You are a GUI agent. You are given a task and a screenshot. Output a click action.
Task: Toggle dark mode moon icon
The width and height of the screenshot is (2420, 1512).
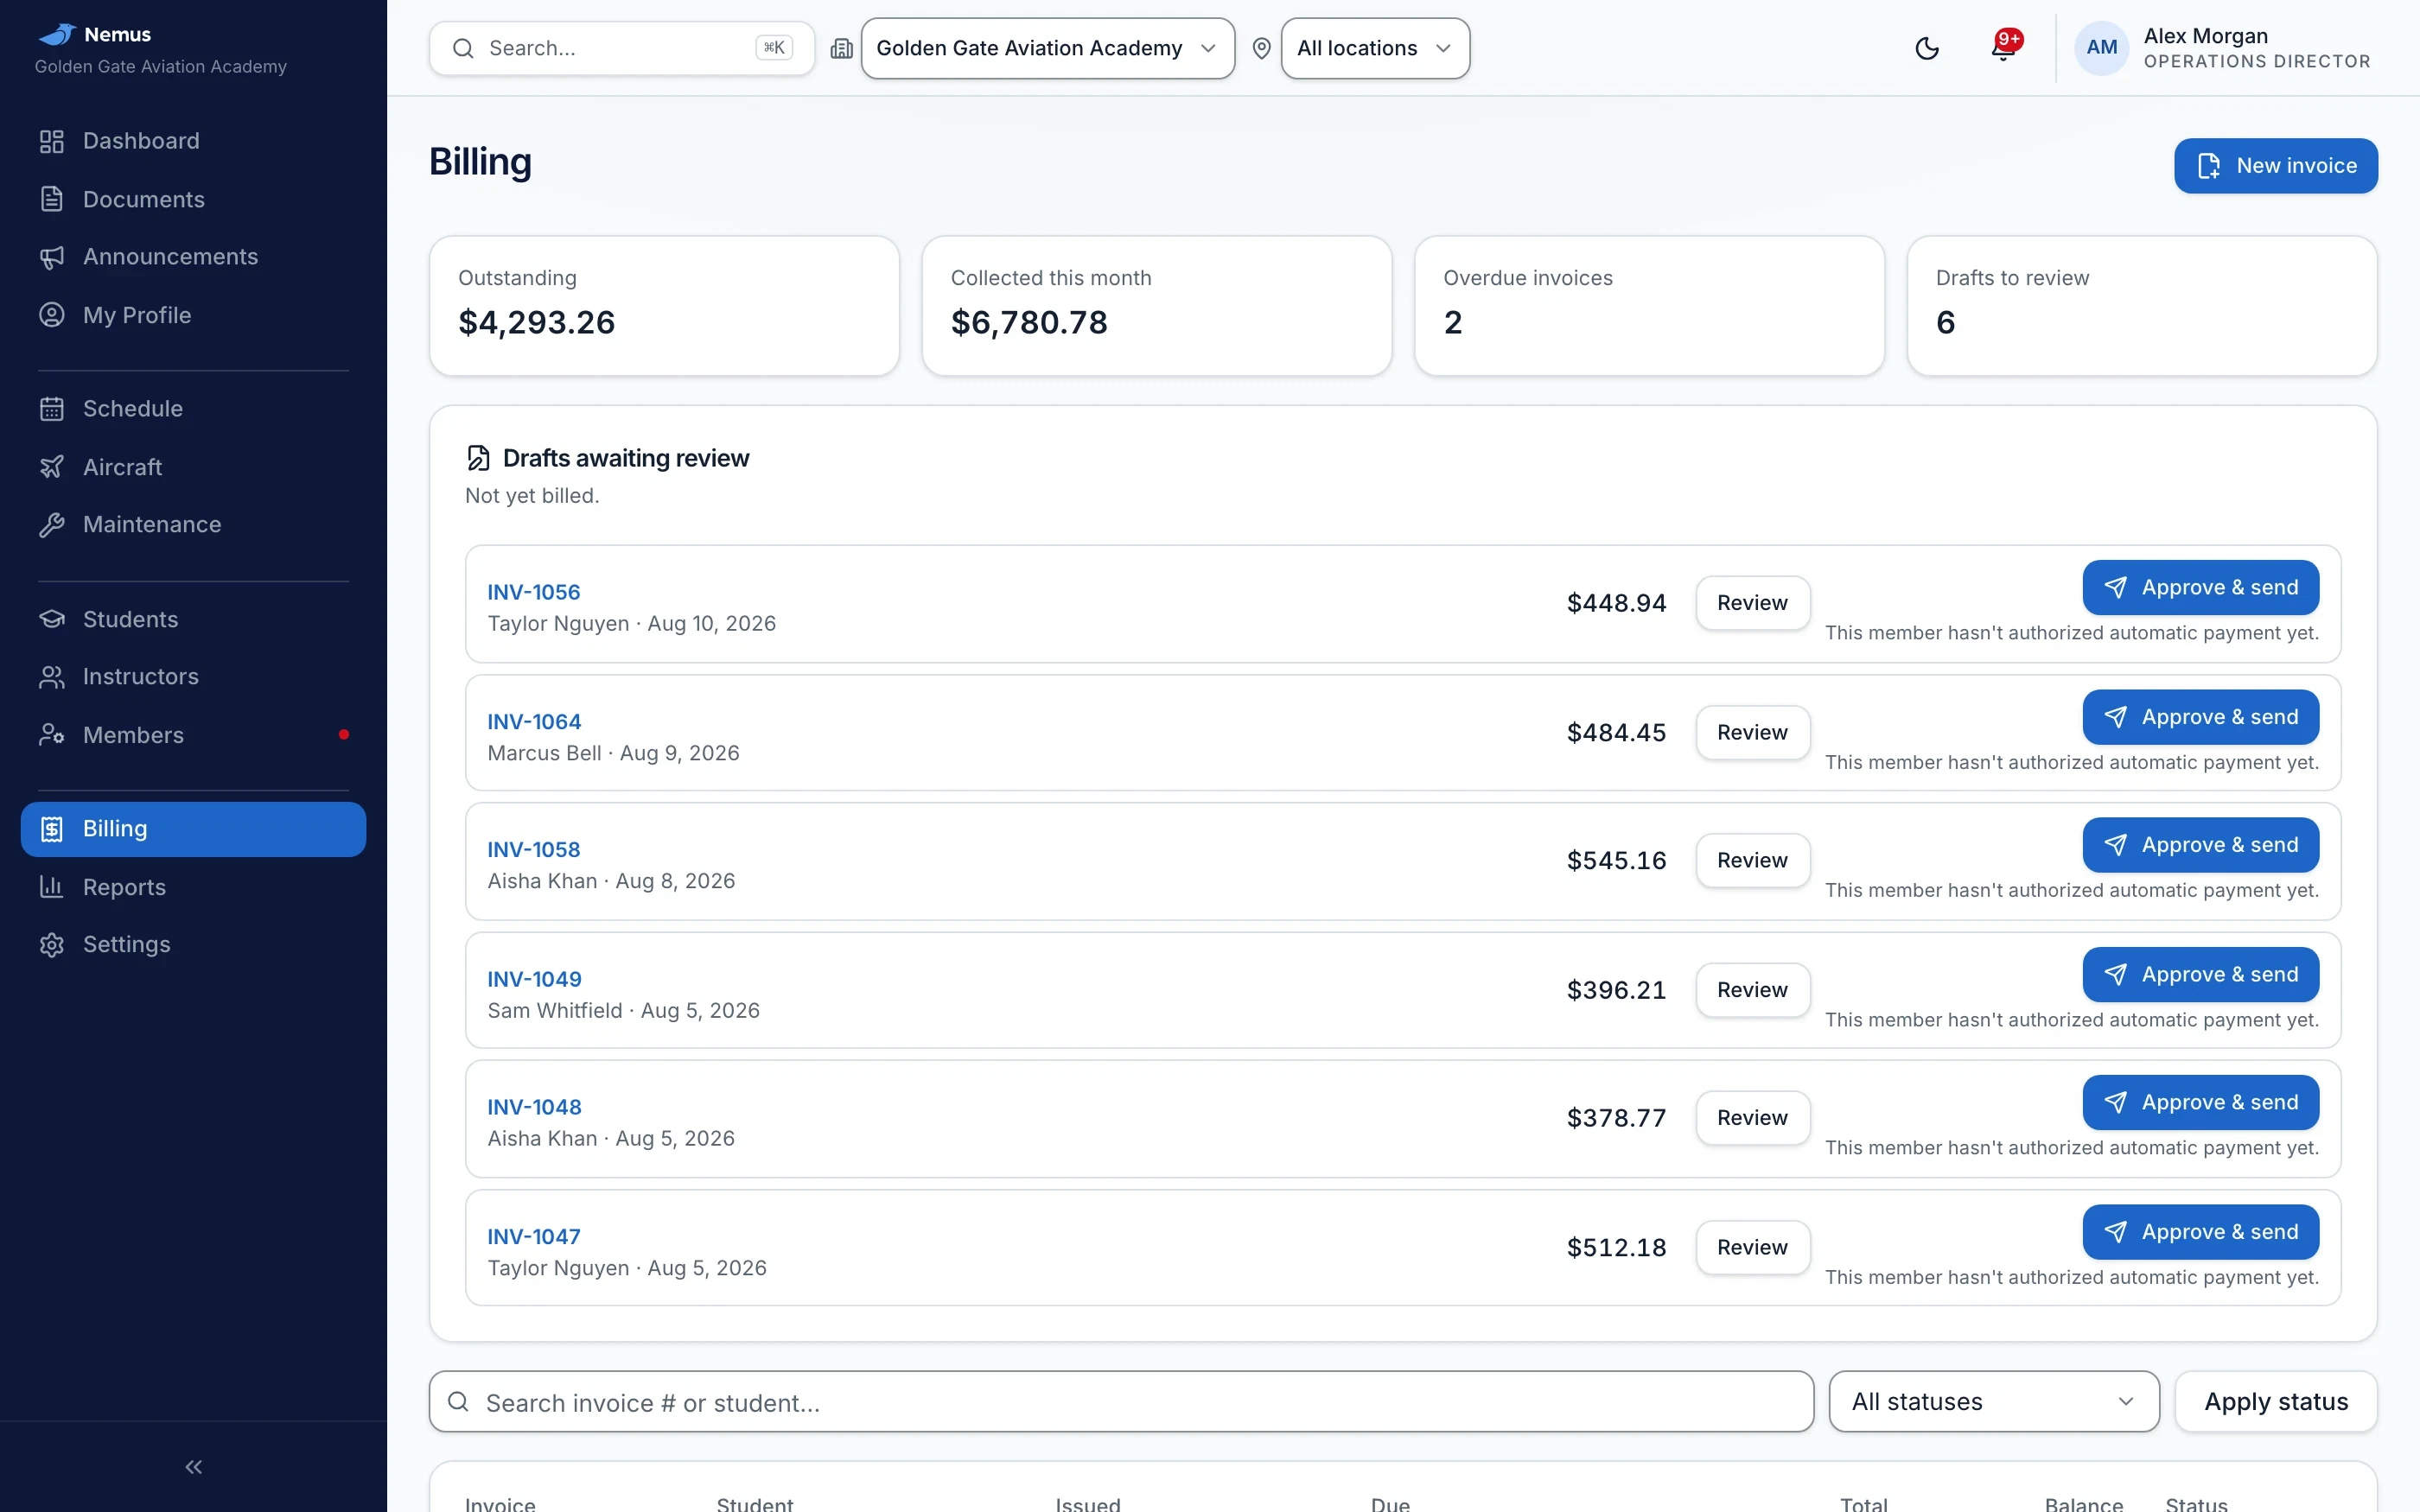pos(1927,48)
